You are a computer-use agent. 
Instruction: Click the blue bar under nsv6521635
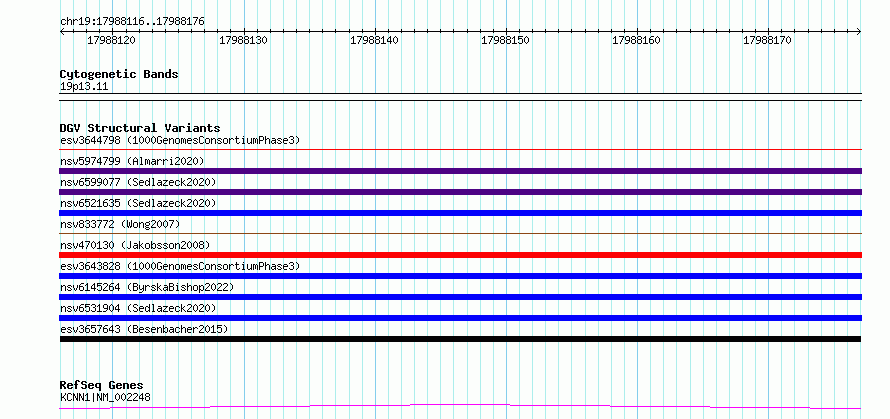coord(460,213)
